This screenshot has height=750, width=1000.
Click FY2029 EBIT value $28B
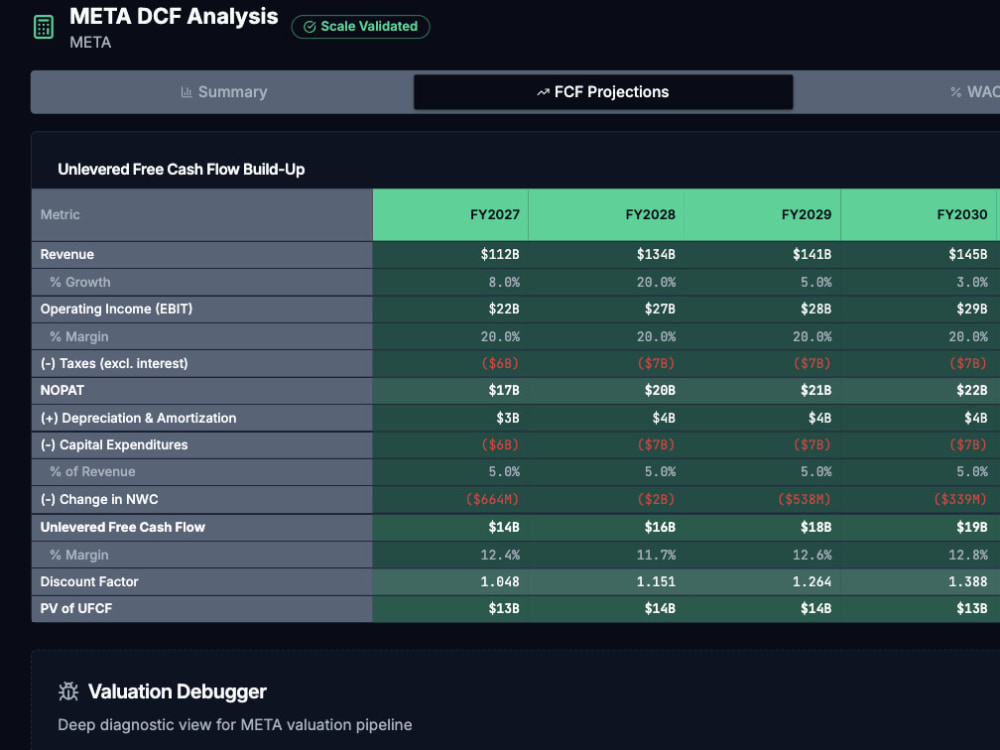tap(816, 309)
